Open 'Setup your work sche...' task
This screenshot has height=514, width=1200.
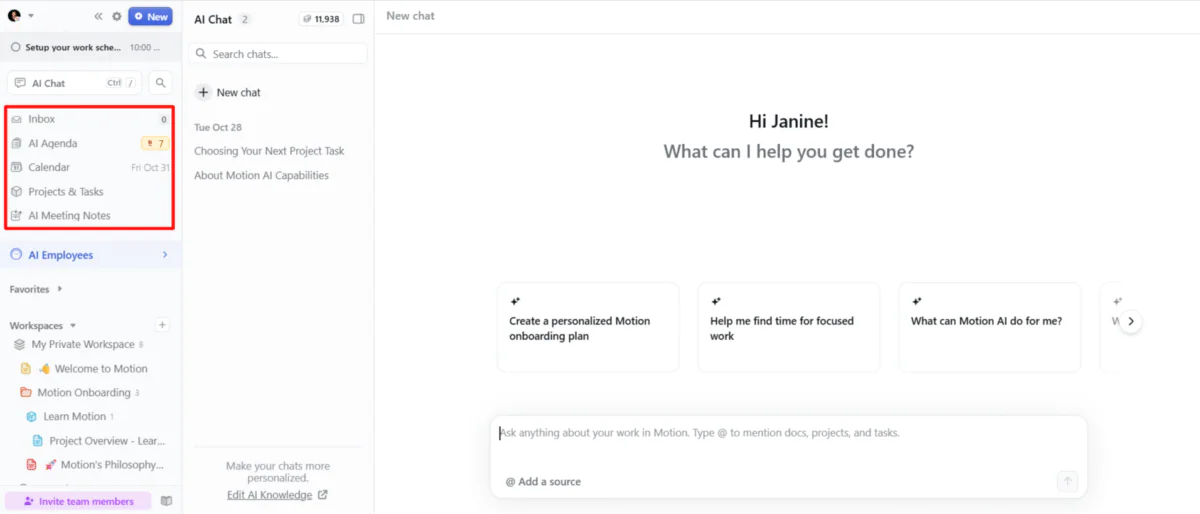(x=73, y=47)
